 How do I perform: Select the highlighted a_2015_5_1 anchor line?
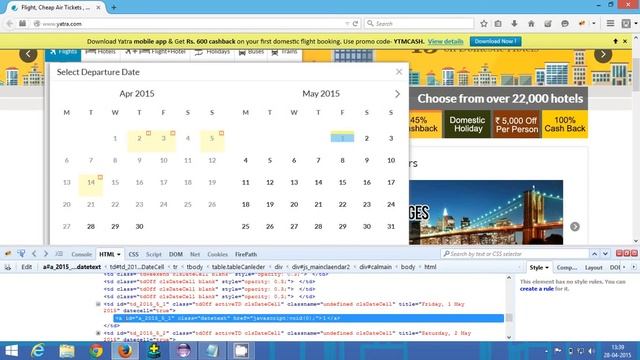point(309,318)
